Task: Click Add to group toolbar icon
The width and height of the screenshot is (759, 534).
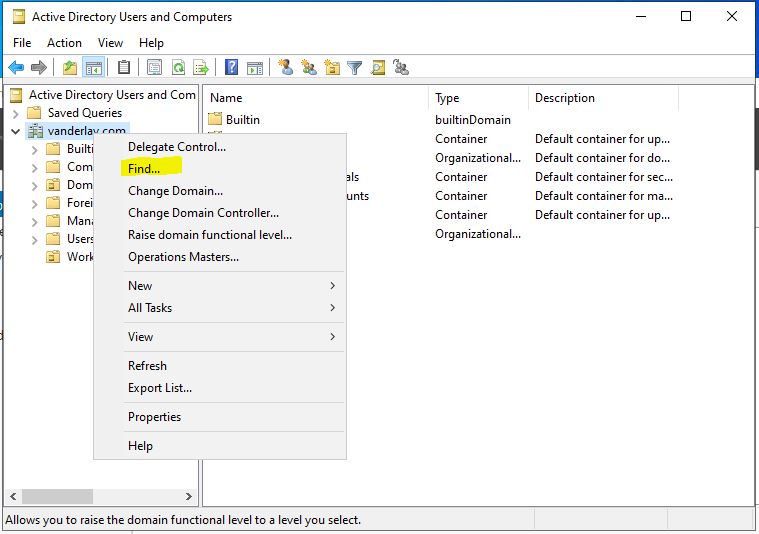Action: click(401, 67)
